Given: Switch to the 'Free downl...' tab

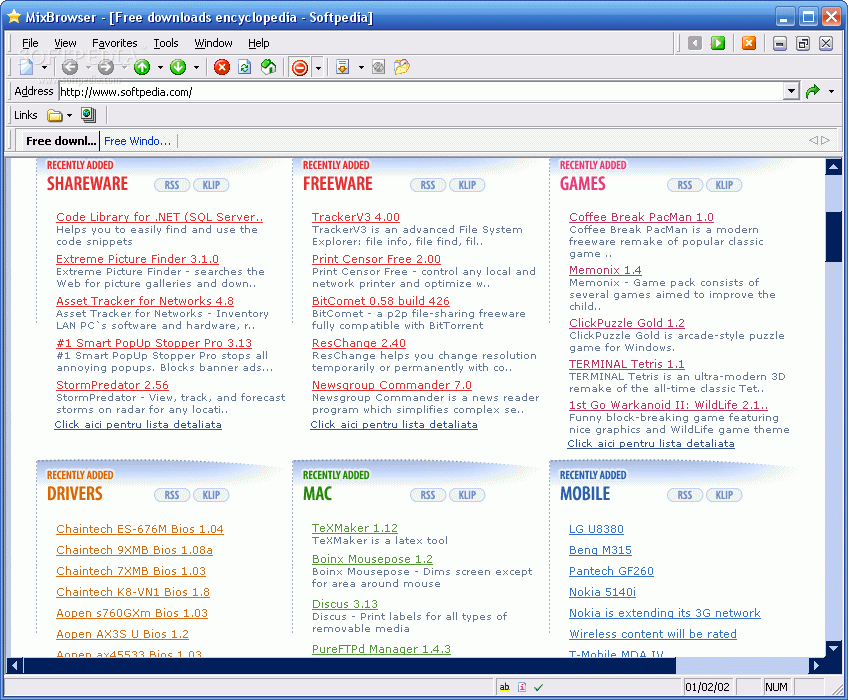Looking at the screenshot, I should coord(61,141).
